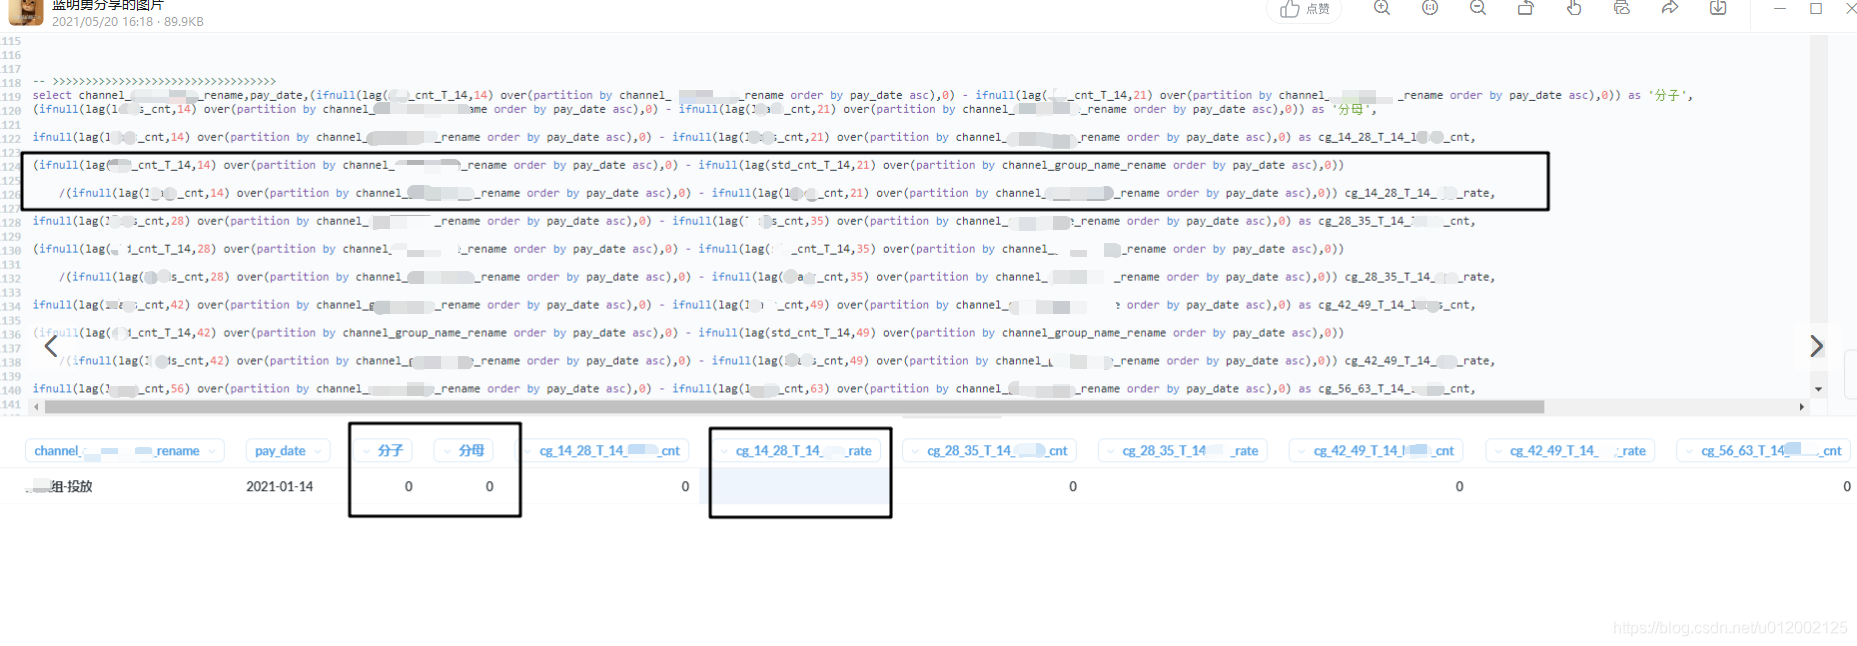Maximize the image viewer window

pos(1816,8)
